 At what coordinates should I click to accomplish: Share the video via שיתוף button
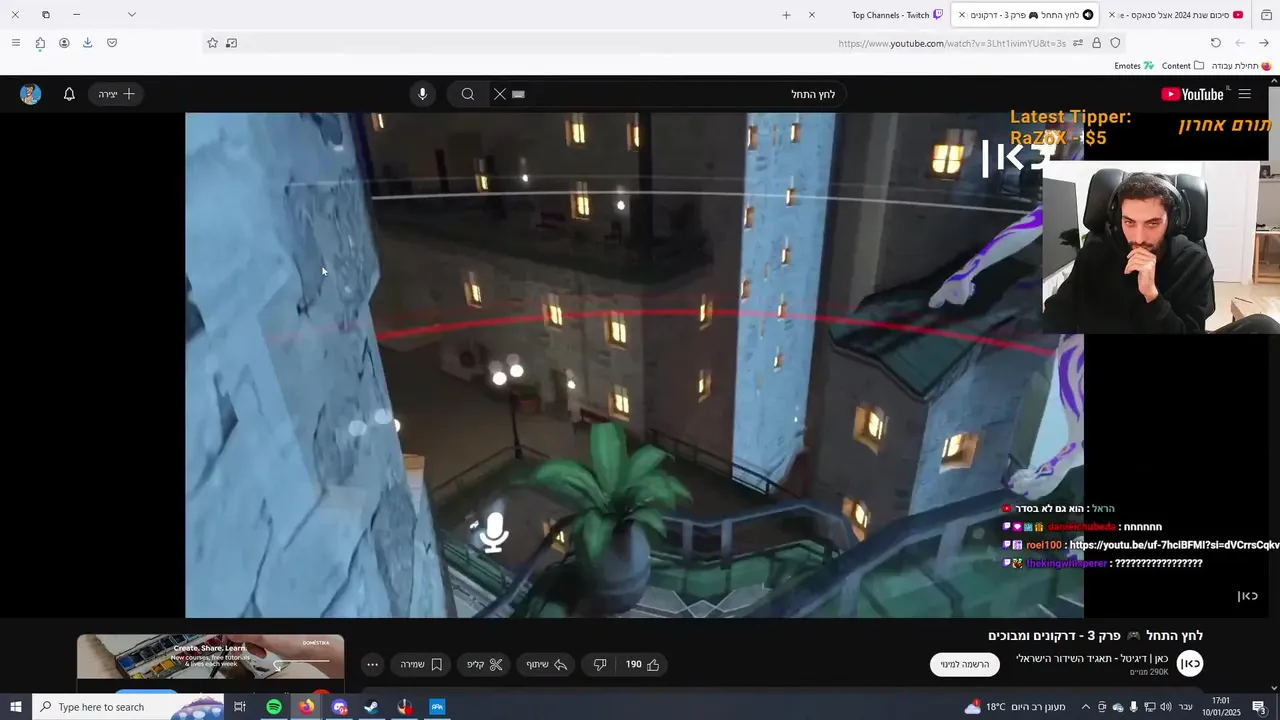pos(547,664)
